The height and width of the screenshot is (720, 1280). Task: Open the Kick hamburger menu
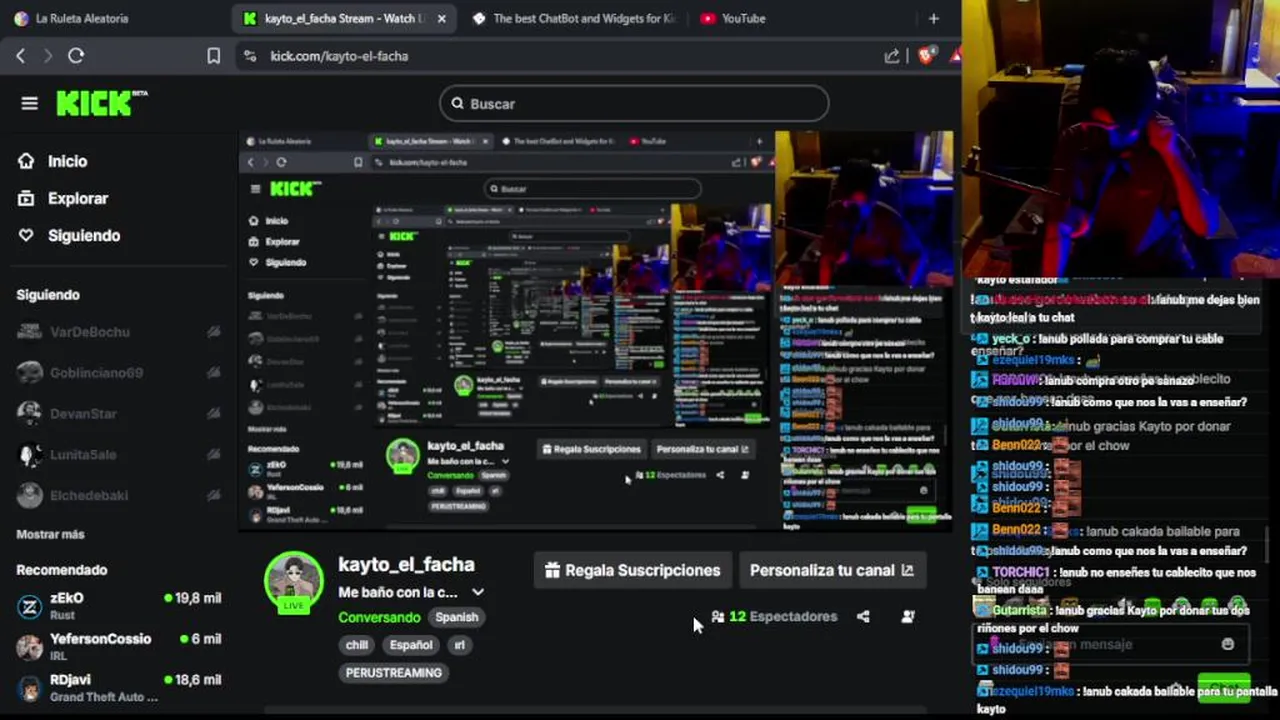point(29,103)
